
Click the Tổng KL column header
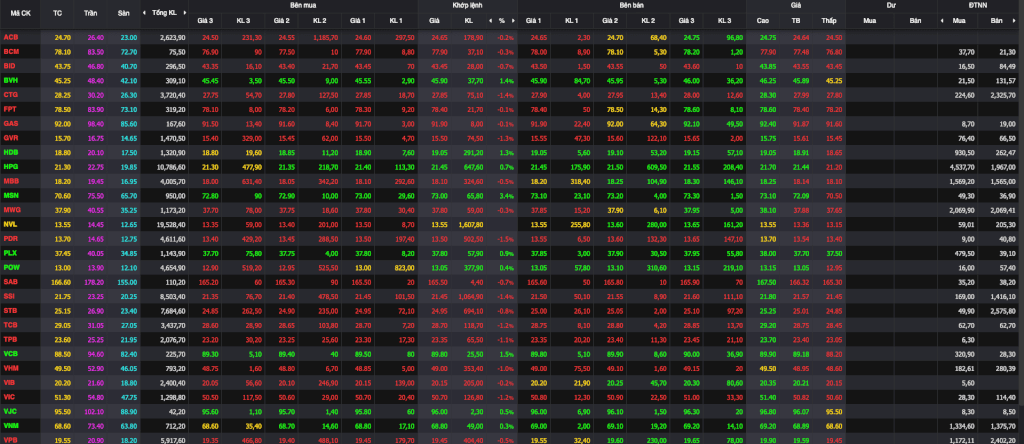(x=164, y=13)
